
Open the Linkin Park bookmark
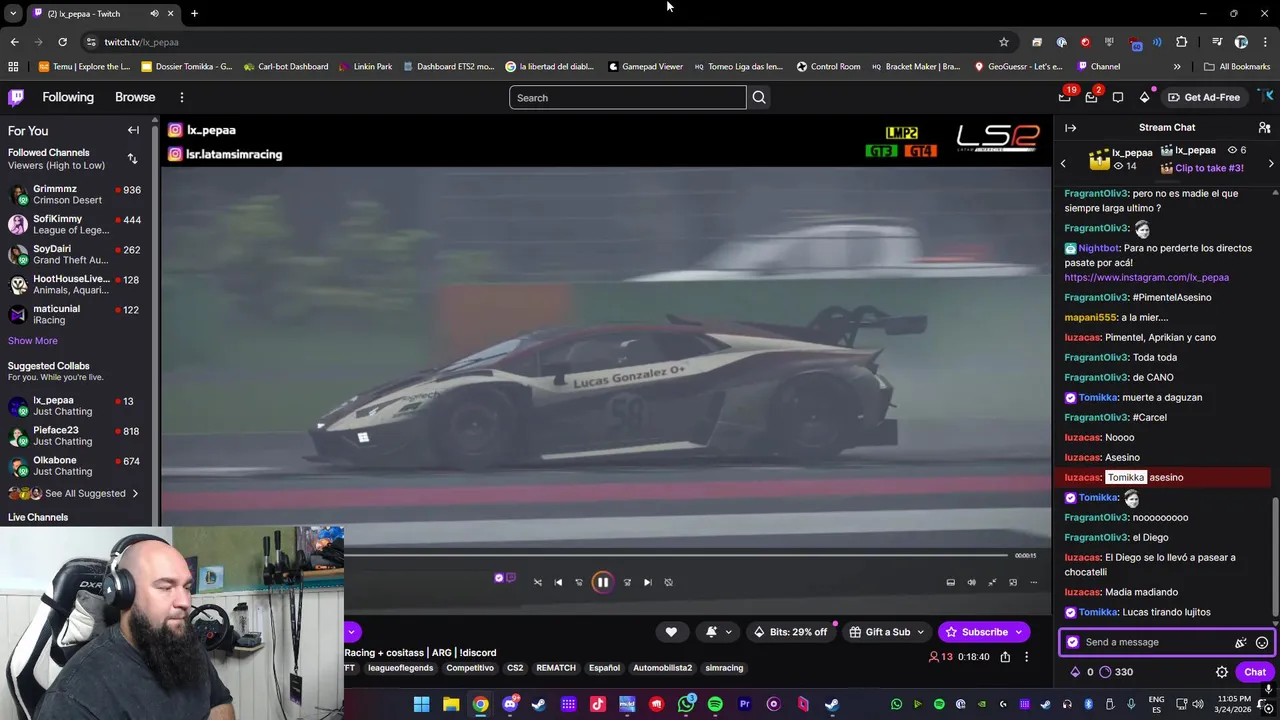pyautogui.click(x=366, y=66)
